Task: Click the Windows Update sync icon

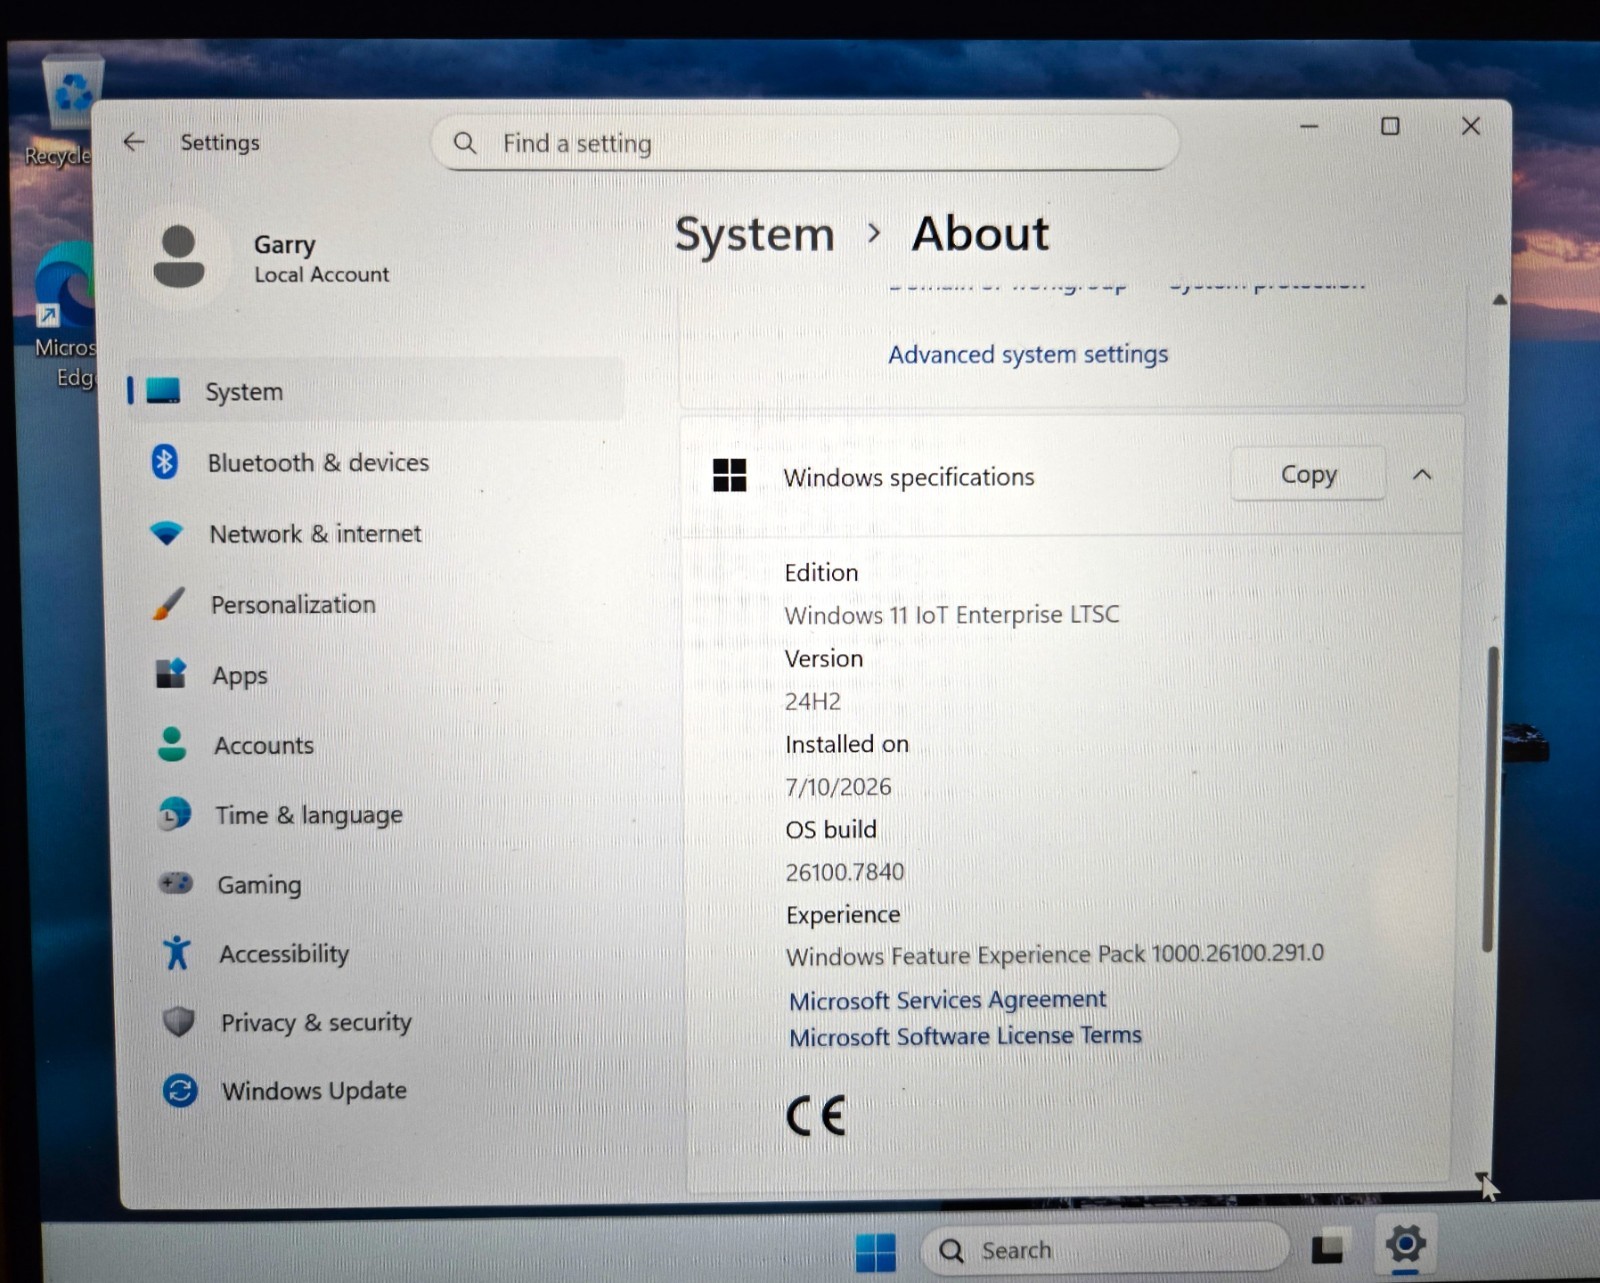Action: coord(180,1090)
